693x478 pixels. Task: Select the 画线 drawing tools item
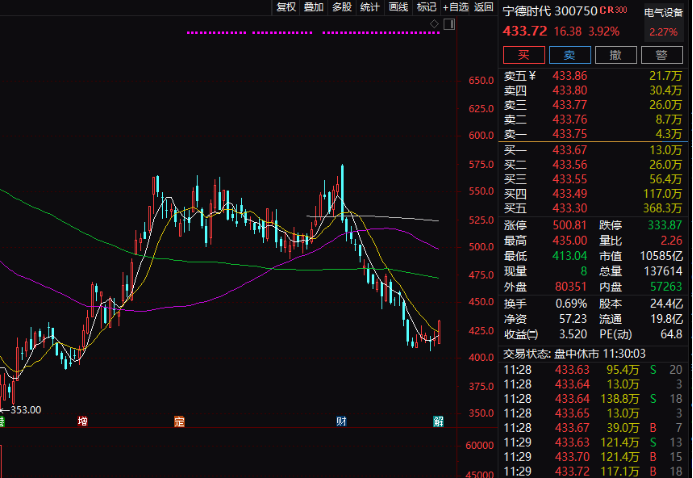point(398,7)
